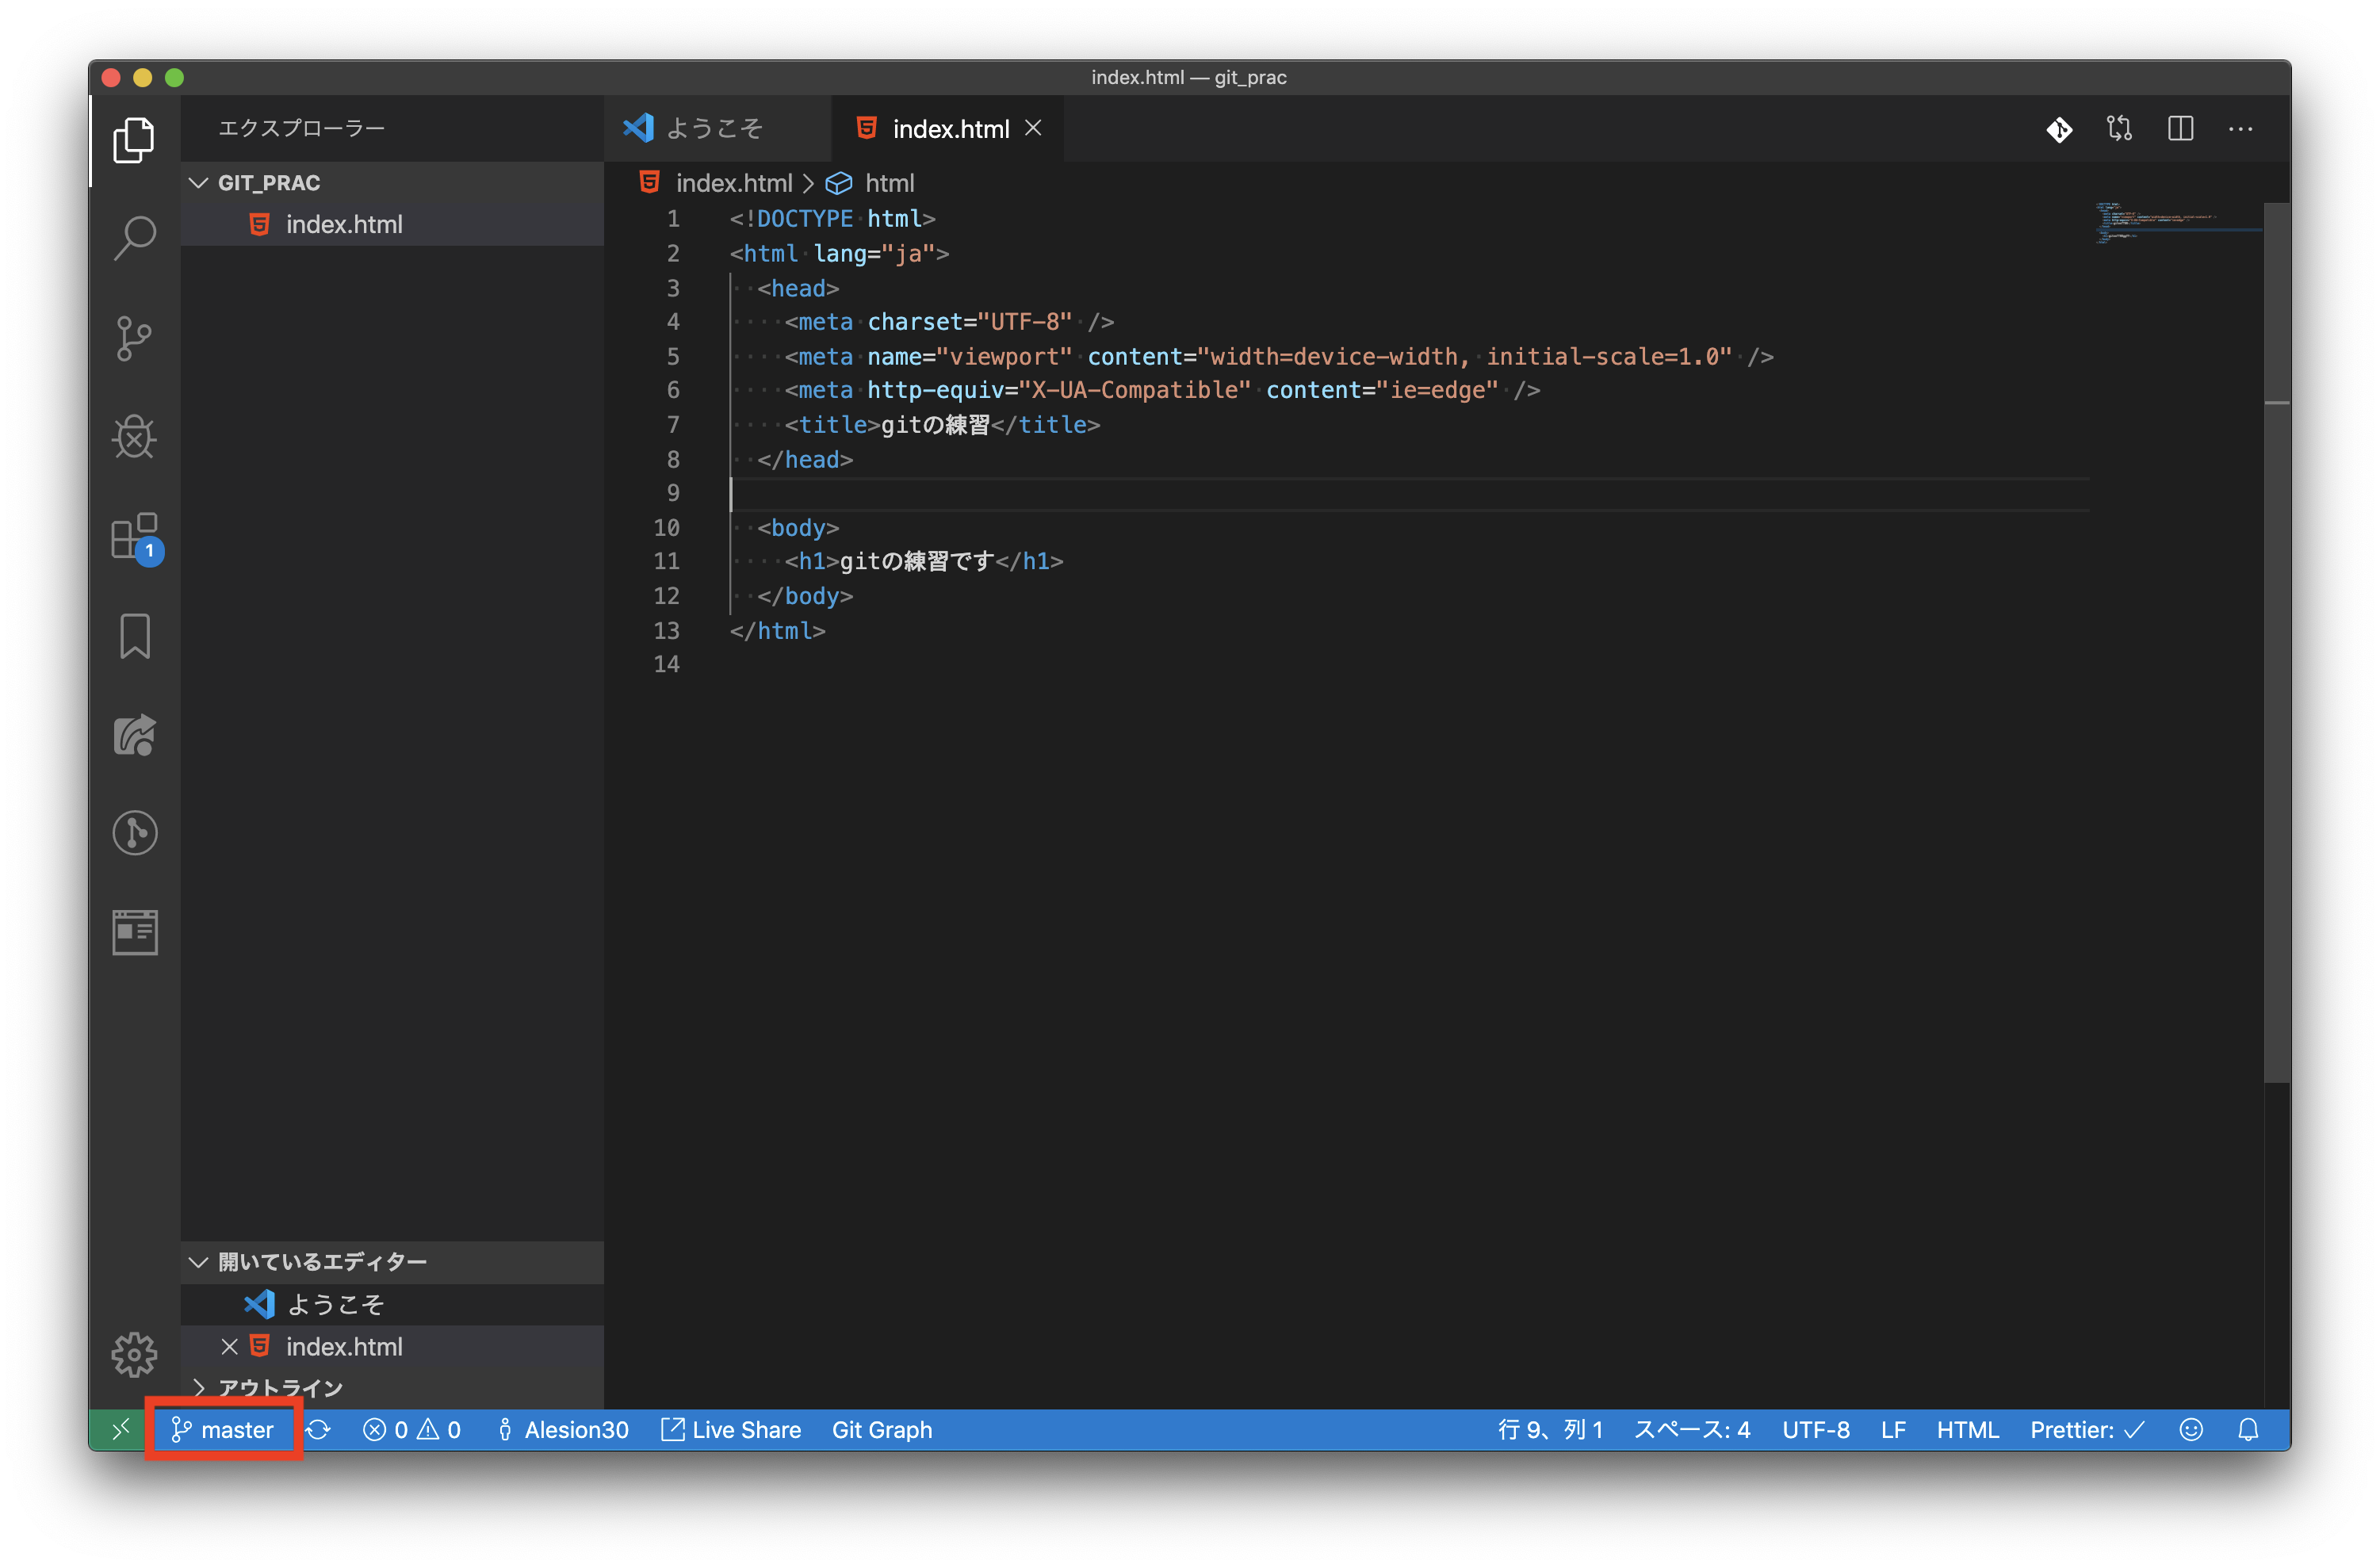Image resolution: width=2380 pixels, height=1568 pixels.
Task: Select index.html in the explorer tree
Action: click(x=344, y=225)
